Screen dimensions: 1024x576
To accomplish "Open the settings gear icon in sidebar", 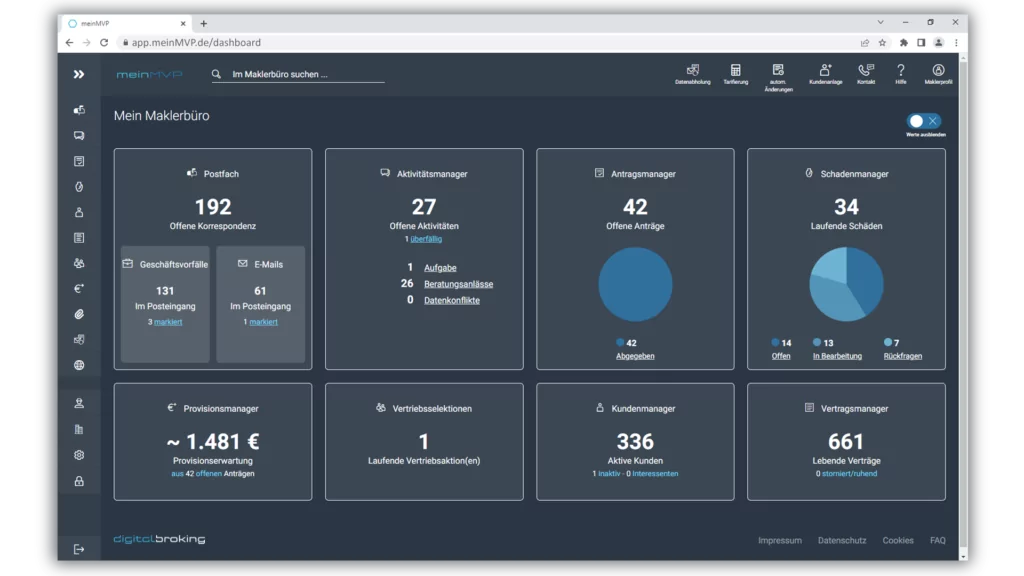I will click(x=79, y=455).
